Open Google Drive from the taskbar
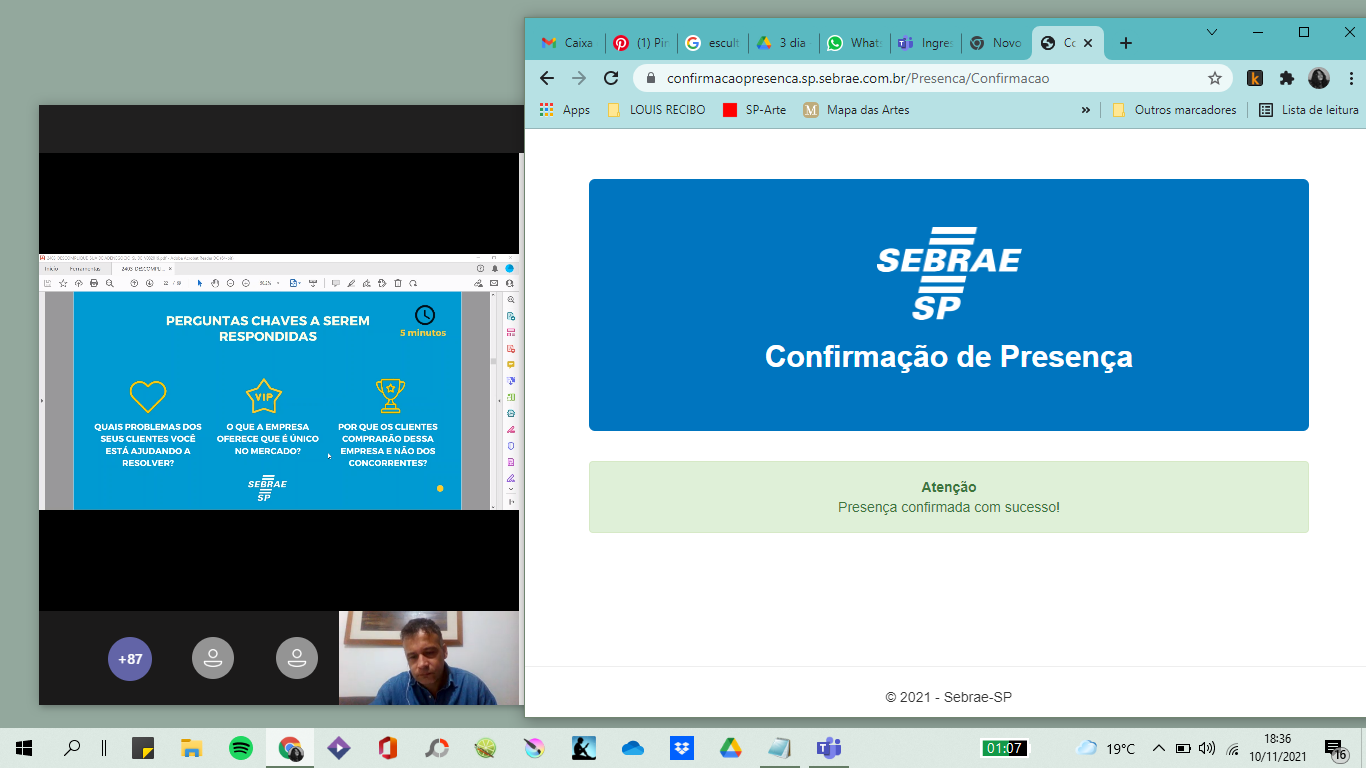The image size is (1366, 768). tap(731, 747)
